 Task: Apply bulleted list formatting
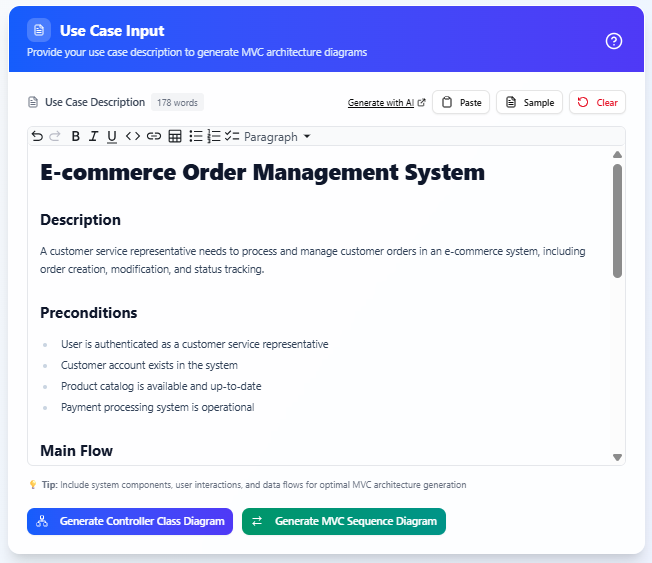(196, 136)
